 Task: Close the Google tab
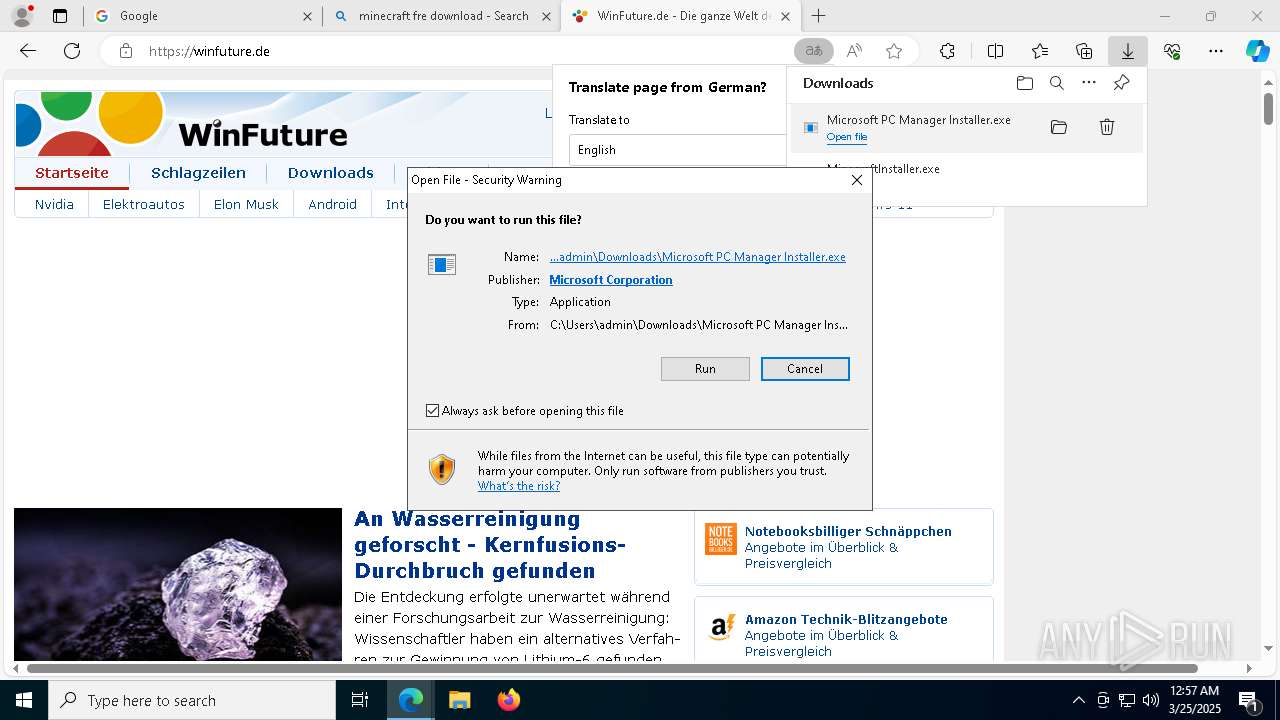point(308,16)
